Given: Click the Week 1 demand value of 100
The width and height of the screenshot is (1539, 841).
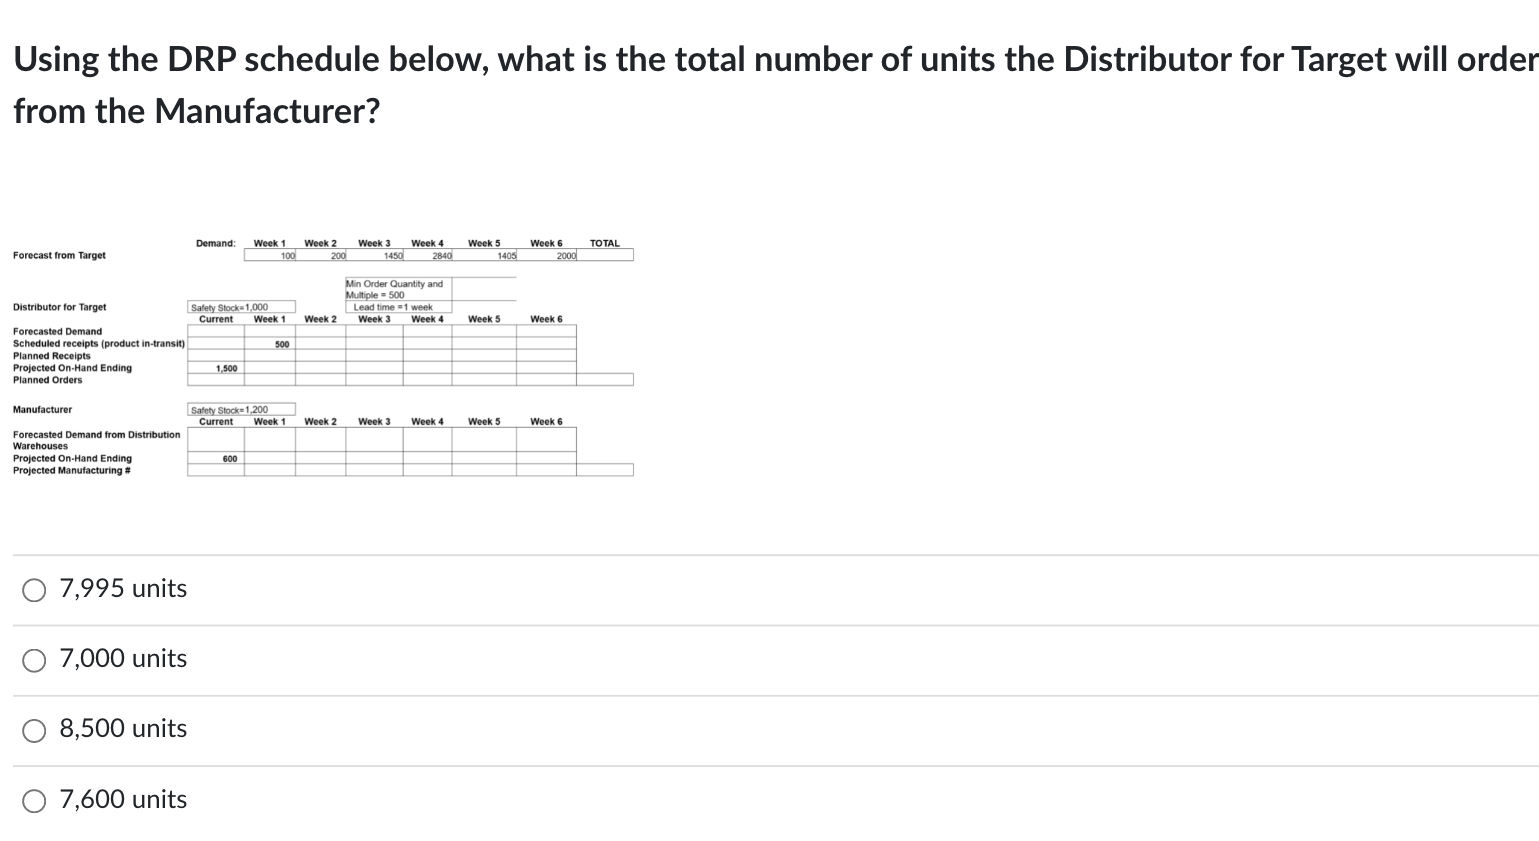Looking at the screenshot, I should 287,254.
